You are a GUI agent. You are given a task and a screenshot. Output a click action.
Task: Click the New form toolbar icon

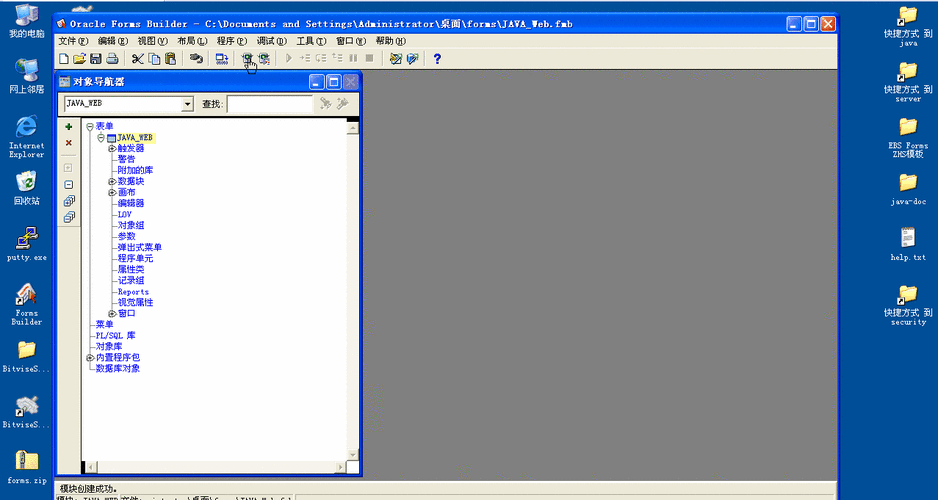pos(64,59)
